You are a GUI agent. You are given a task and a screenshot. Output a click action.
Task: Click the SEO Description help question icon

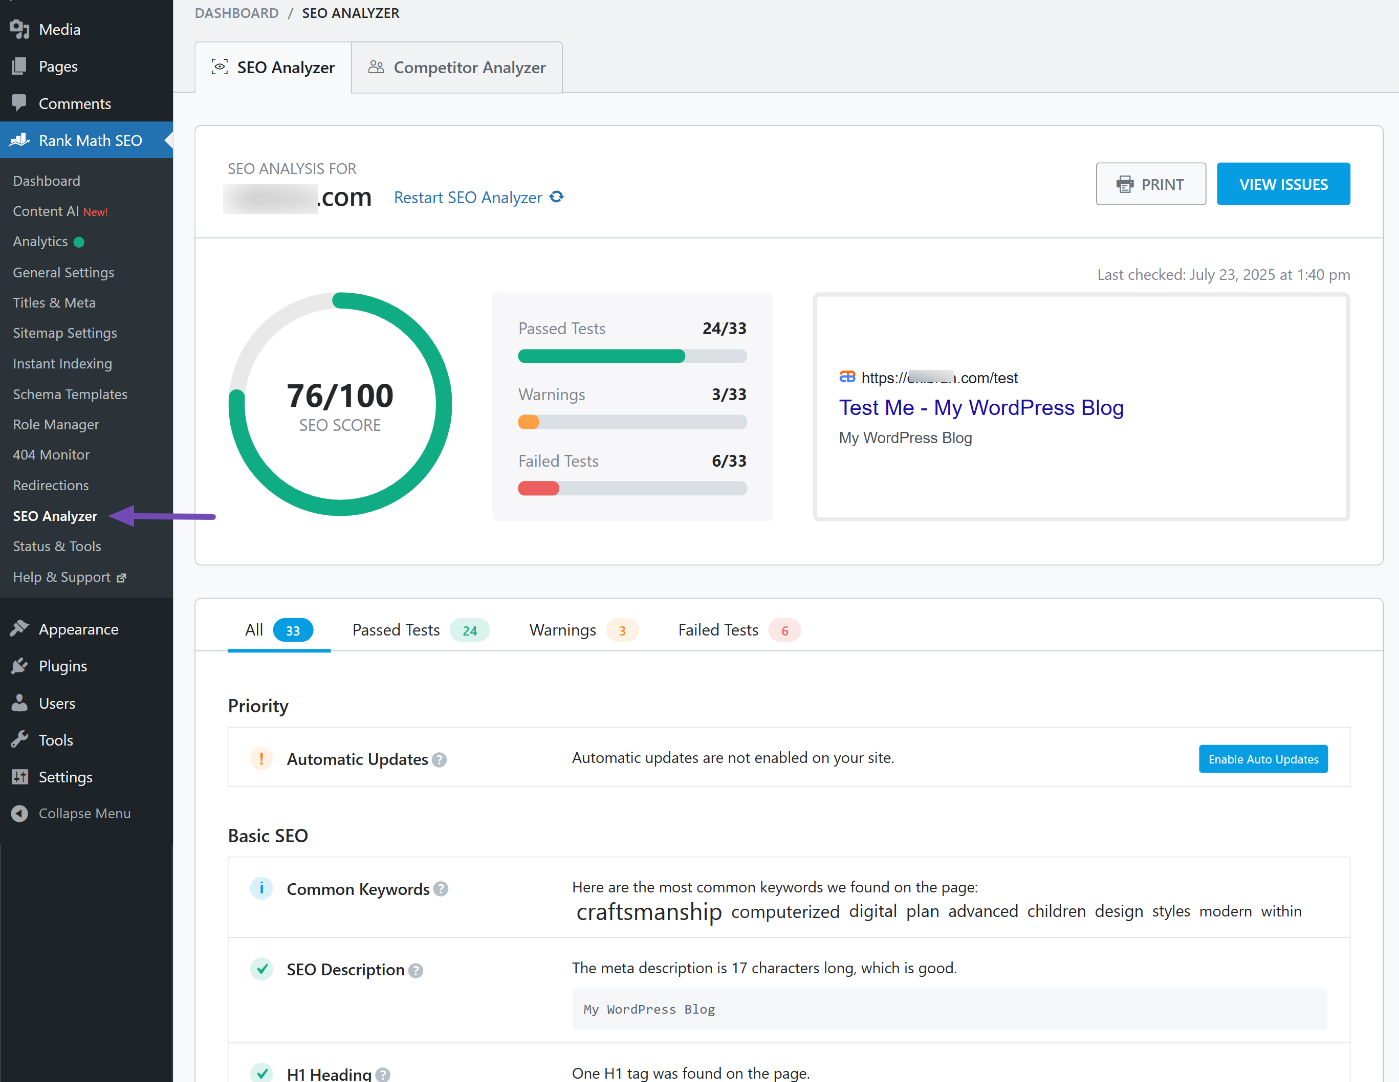point(416,971)
